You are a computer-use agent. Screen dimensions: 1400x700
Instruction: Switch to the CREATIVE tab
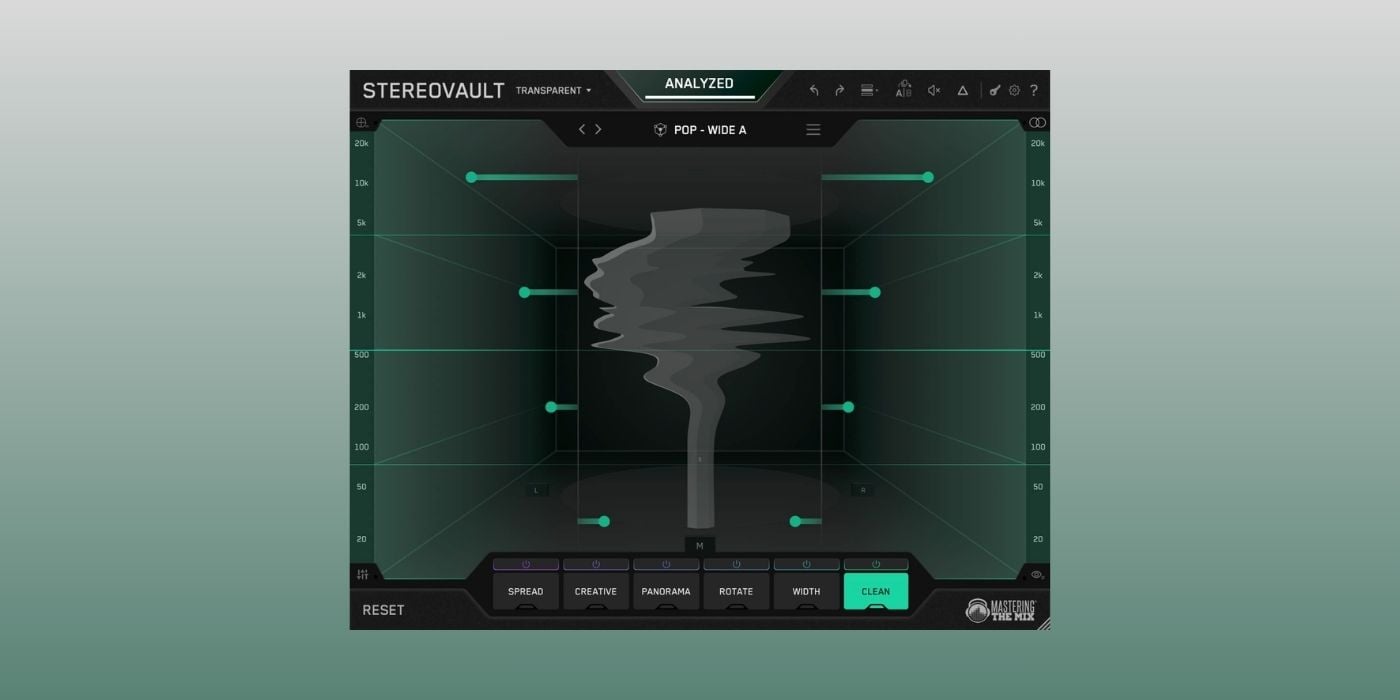pyautogui.click(x=596, y=591)
